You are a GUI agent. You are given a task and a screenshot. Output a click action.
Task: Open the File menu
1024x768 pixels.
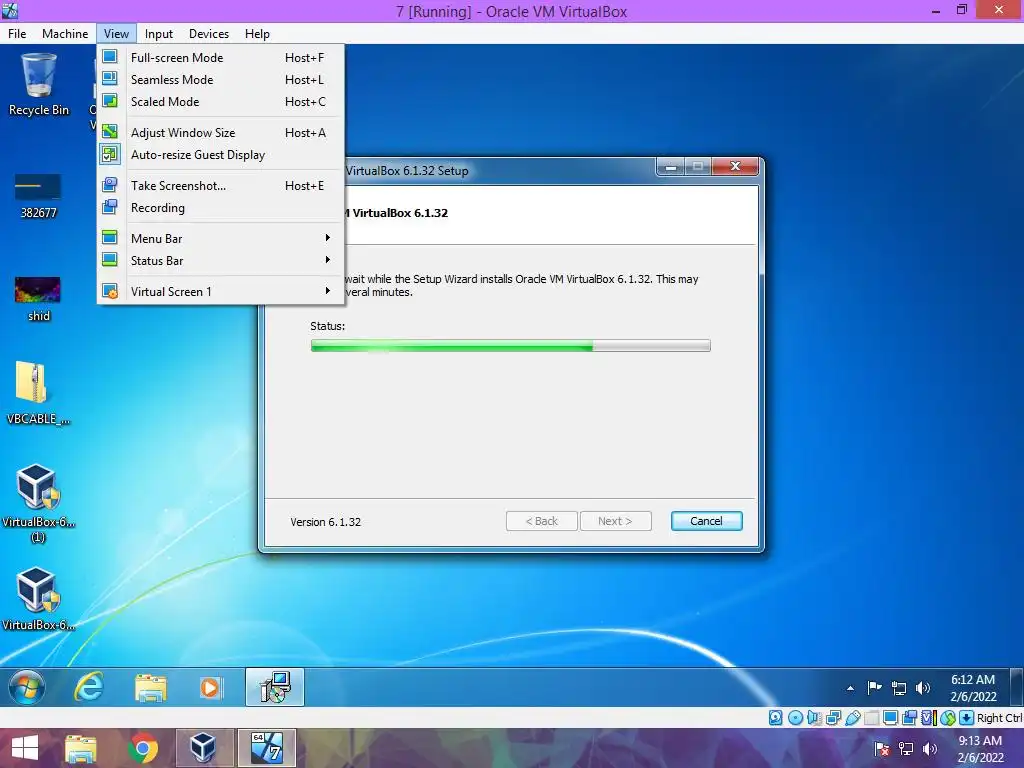click(17, 34)
